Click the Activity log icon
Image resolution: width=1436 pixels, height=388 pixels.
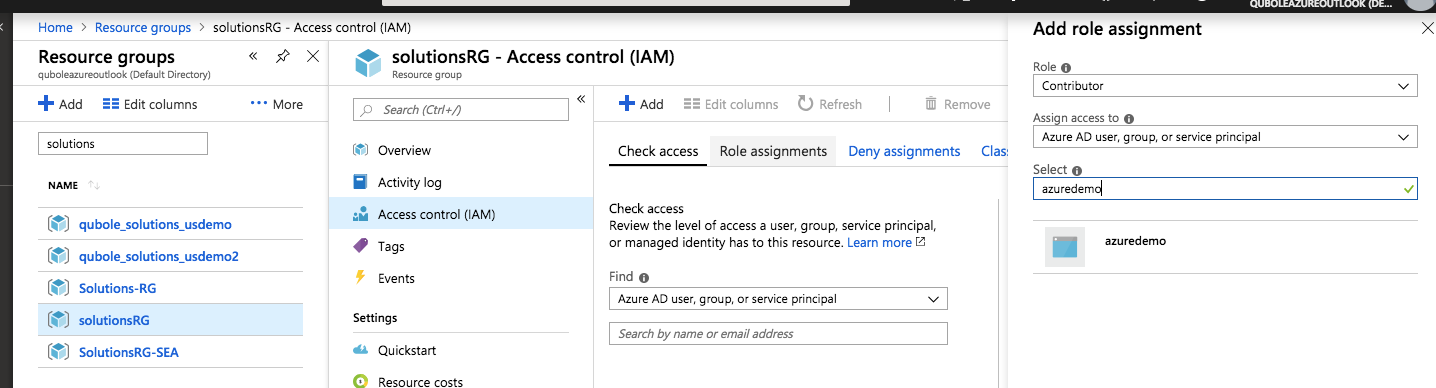coord(360,182)
